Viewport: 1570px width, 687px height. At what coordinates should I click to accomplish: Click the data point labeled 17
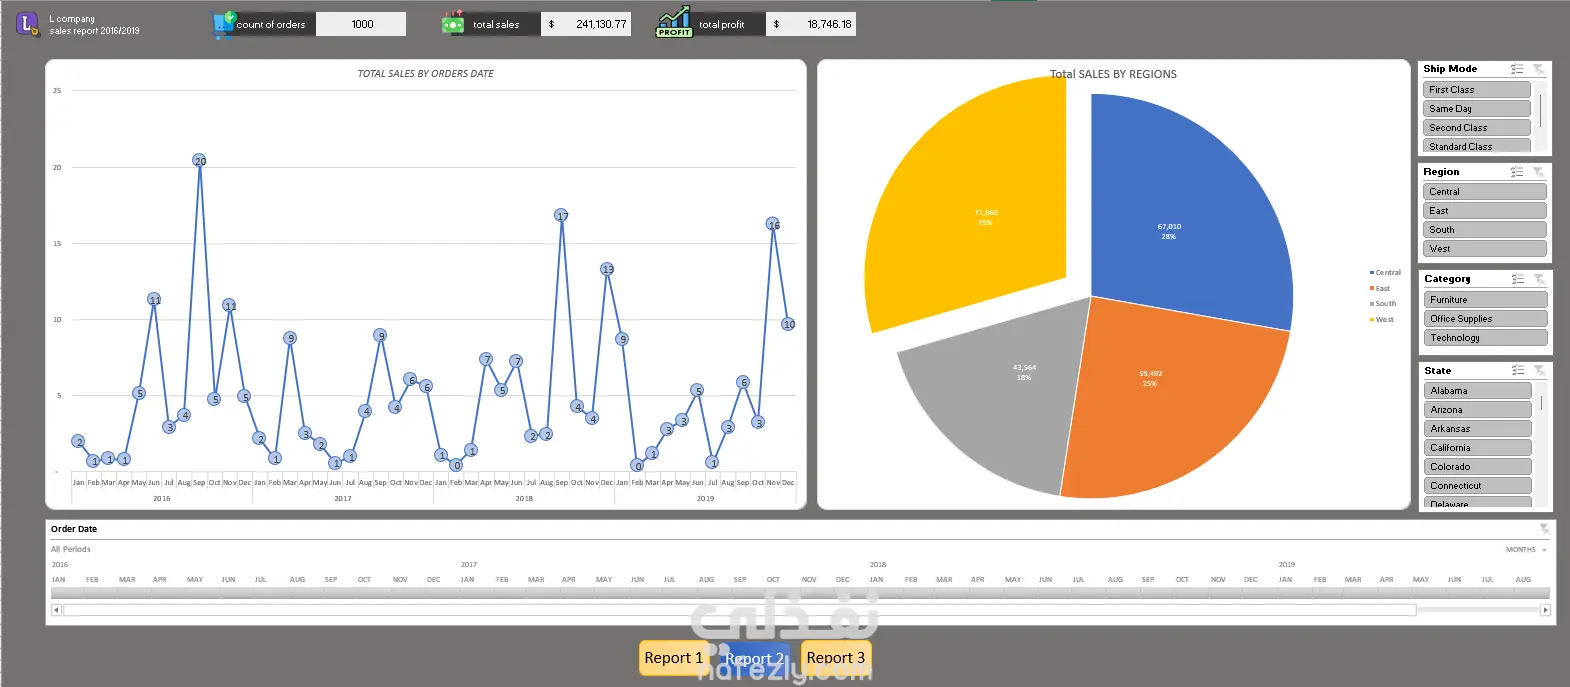[562, 215]
